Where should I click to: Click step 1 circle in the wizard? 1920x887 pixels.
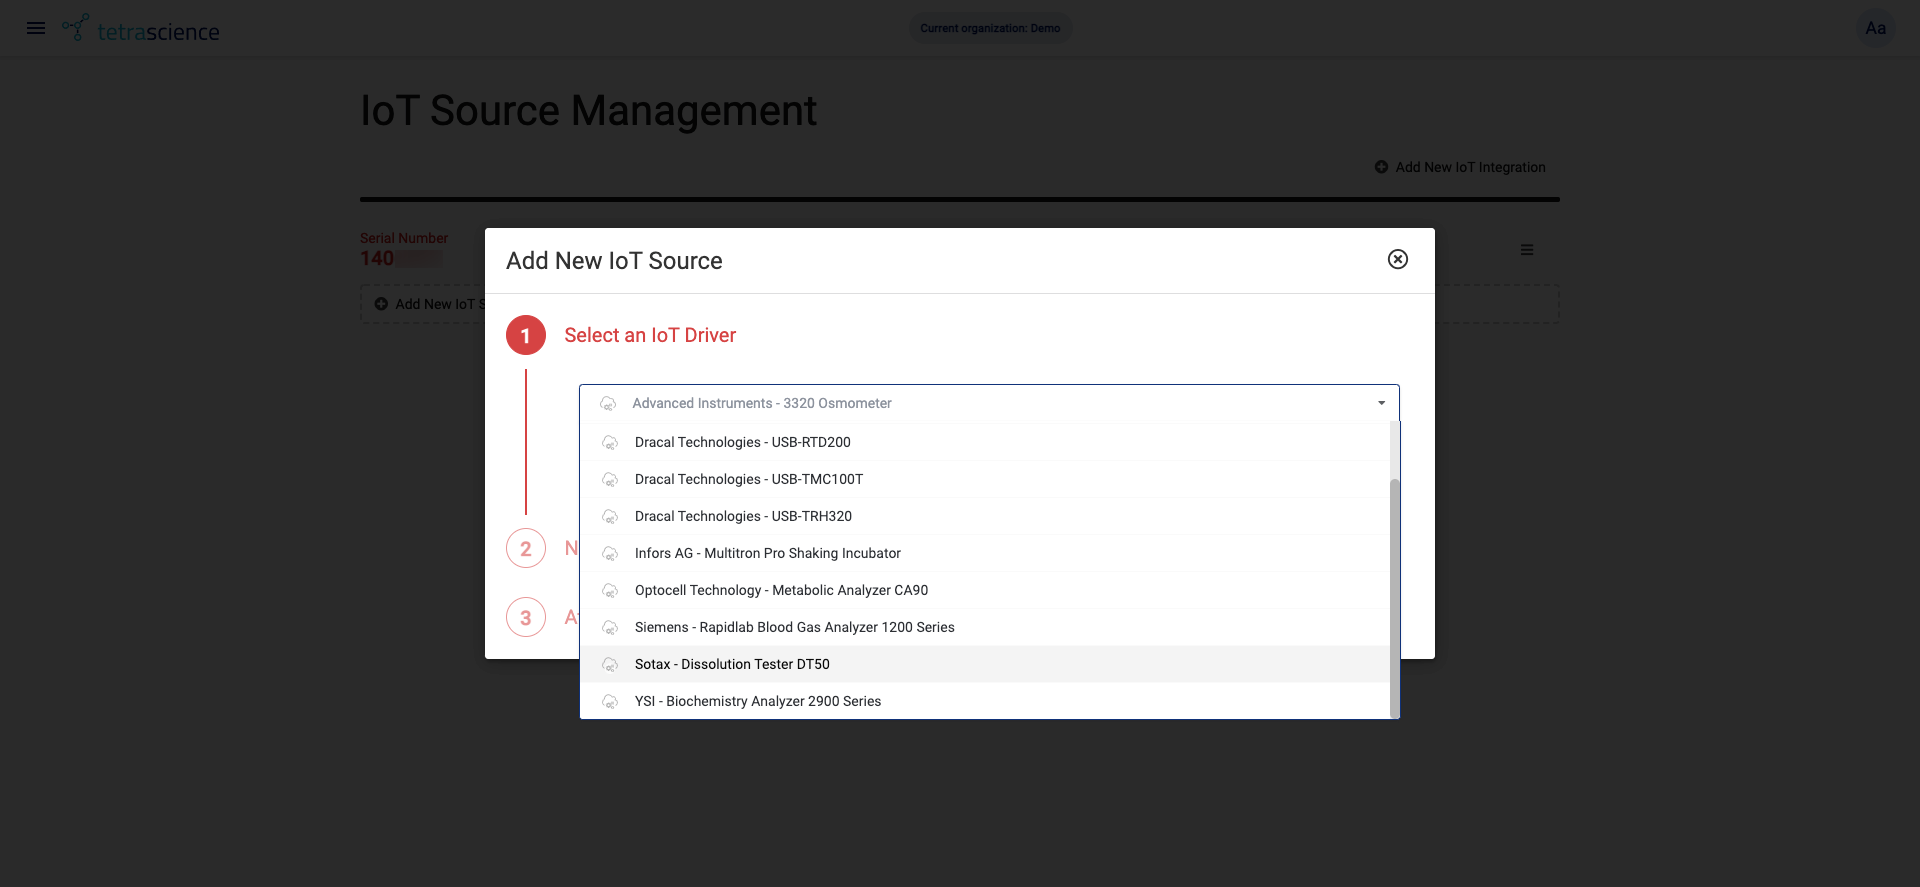526,335
